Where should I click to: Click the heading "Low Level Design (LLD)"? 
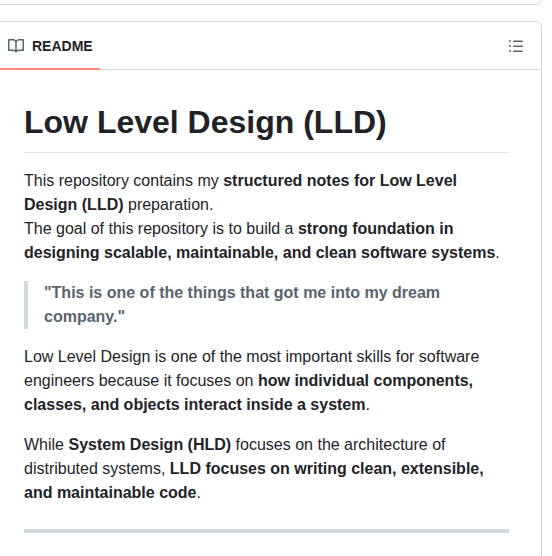pyautogui.click(x=205, y=122)
